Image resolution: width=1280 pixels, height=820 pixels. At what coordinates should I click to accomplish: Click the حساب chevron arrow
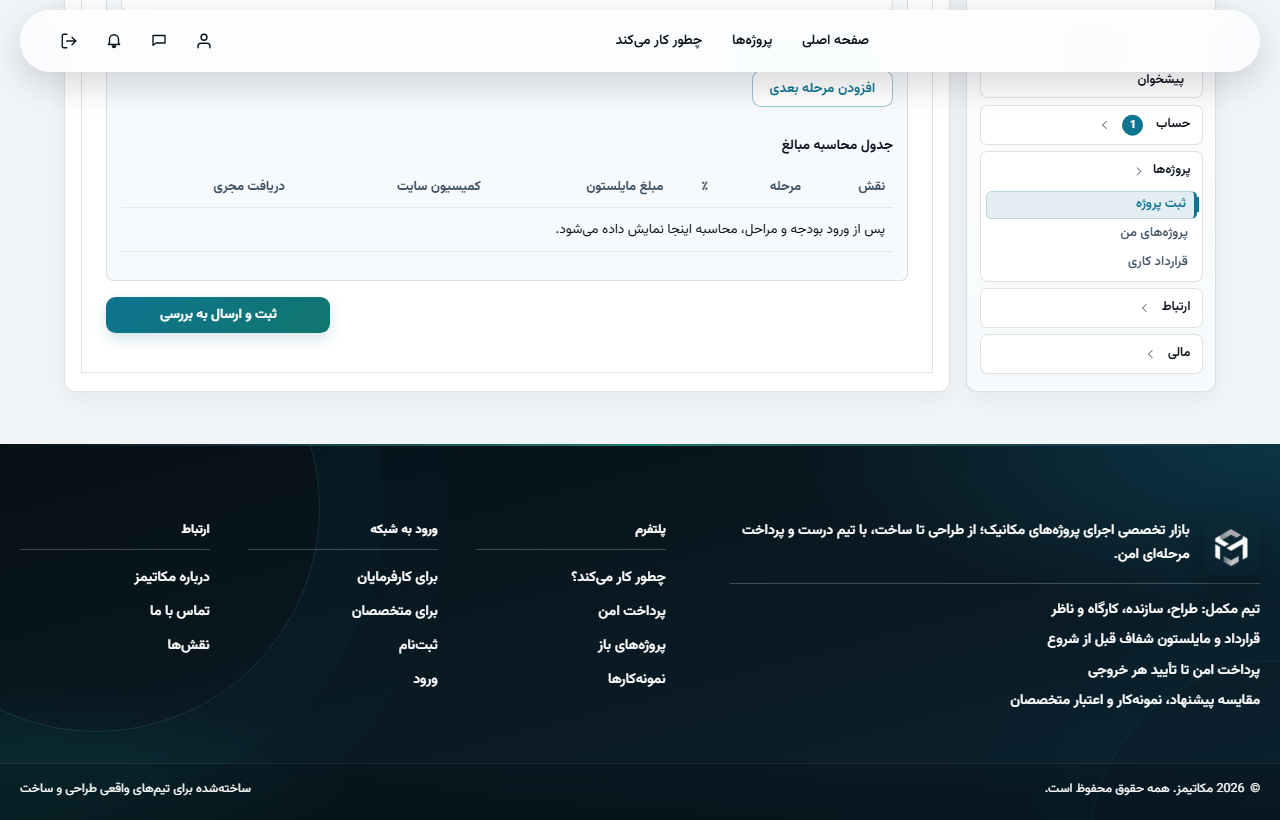(1104, 125)
